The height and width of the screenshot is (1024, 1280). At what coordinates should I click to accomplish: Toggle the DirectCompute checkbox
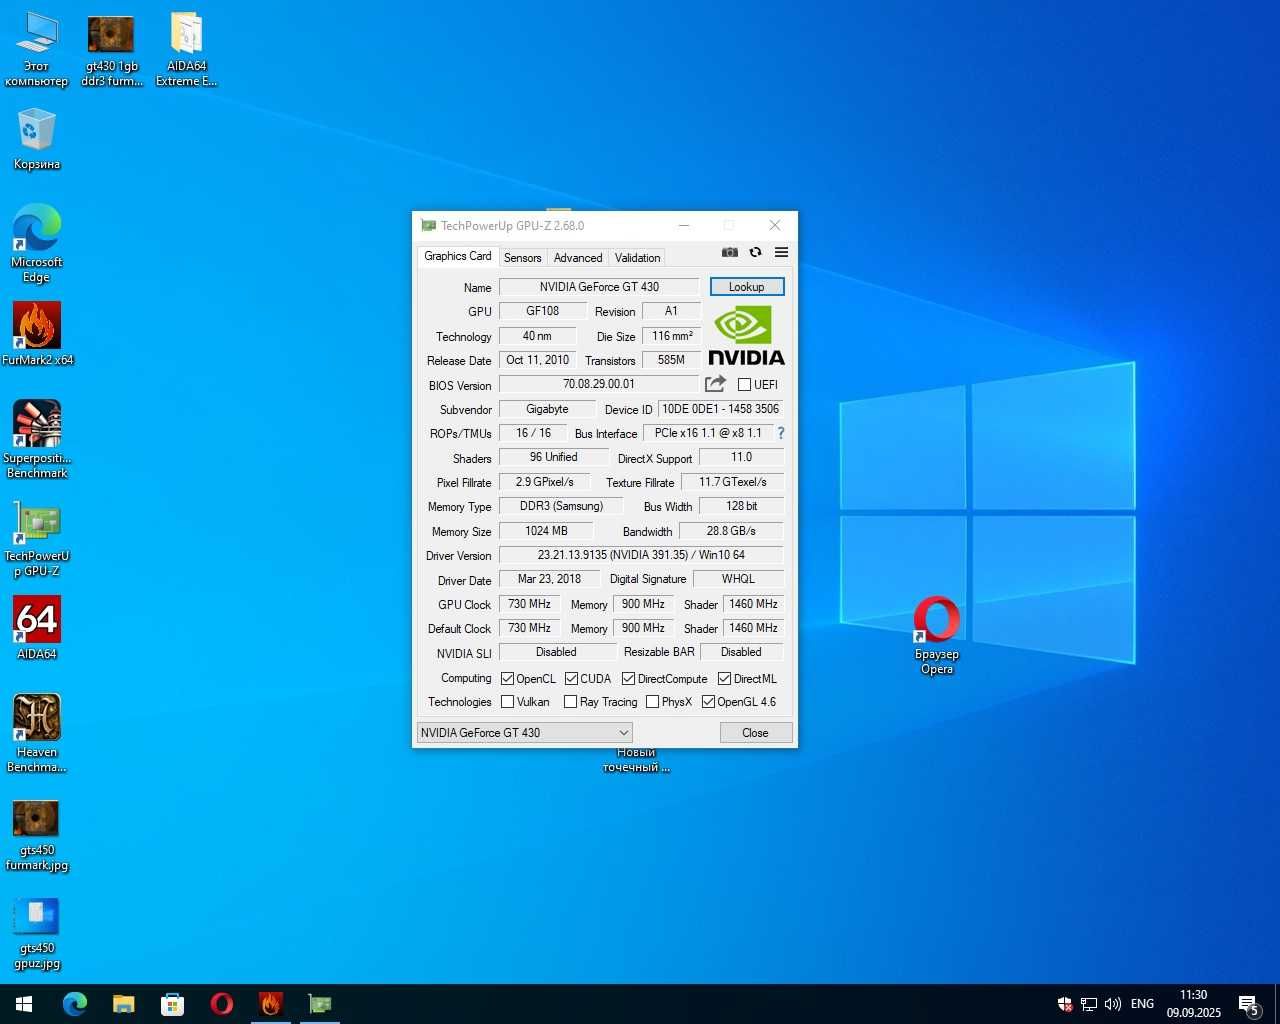(629, 679)
